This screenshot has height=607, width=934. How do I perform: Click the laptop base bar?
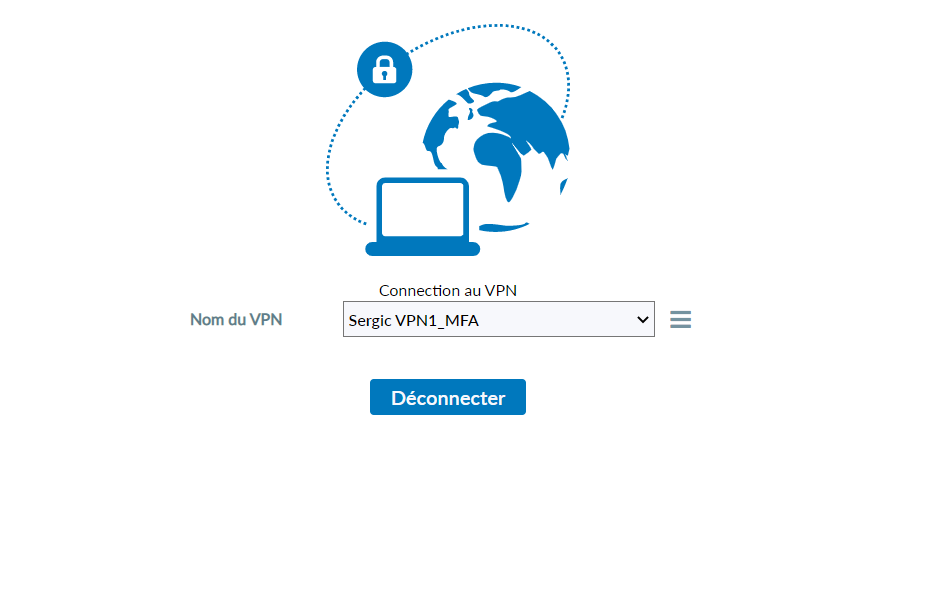coord(422,249)
